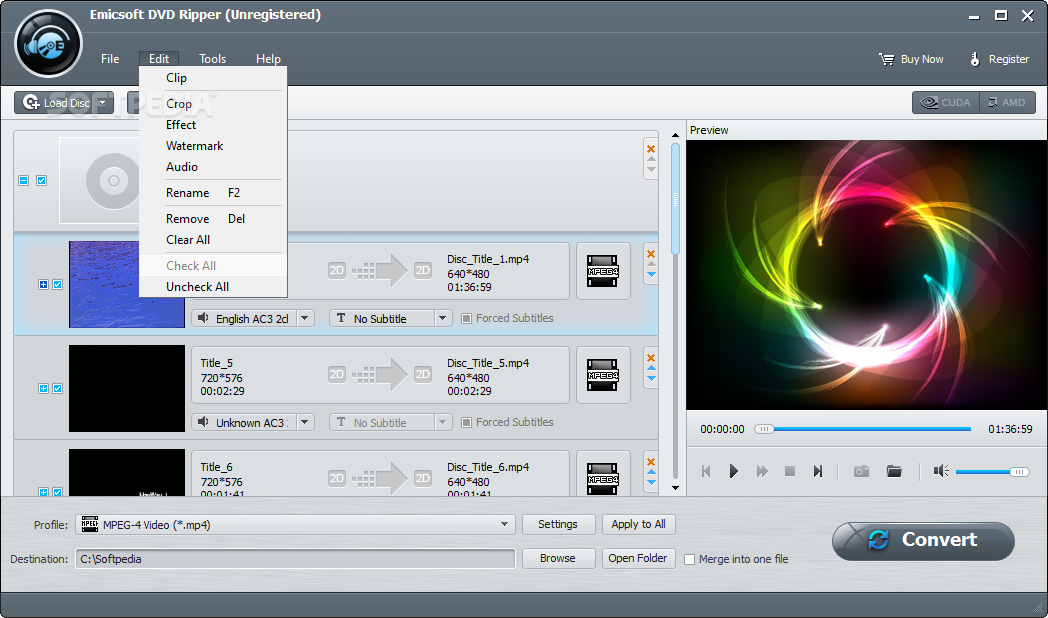Click MPEG4 format icon for Disc_Title_1
This screenshot has height=618, width=1048.
click(603, 271)
